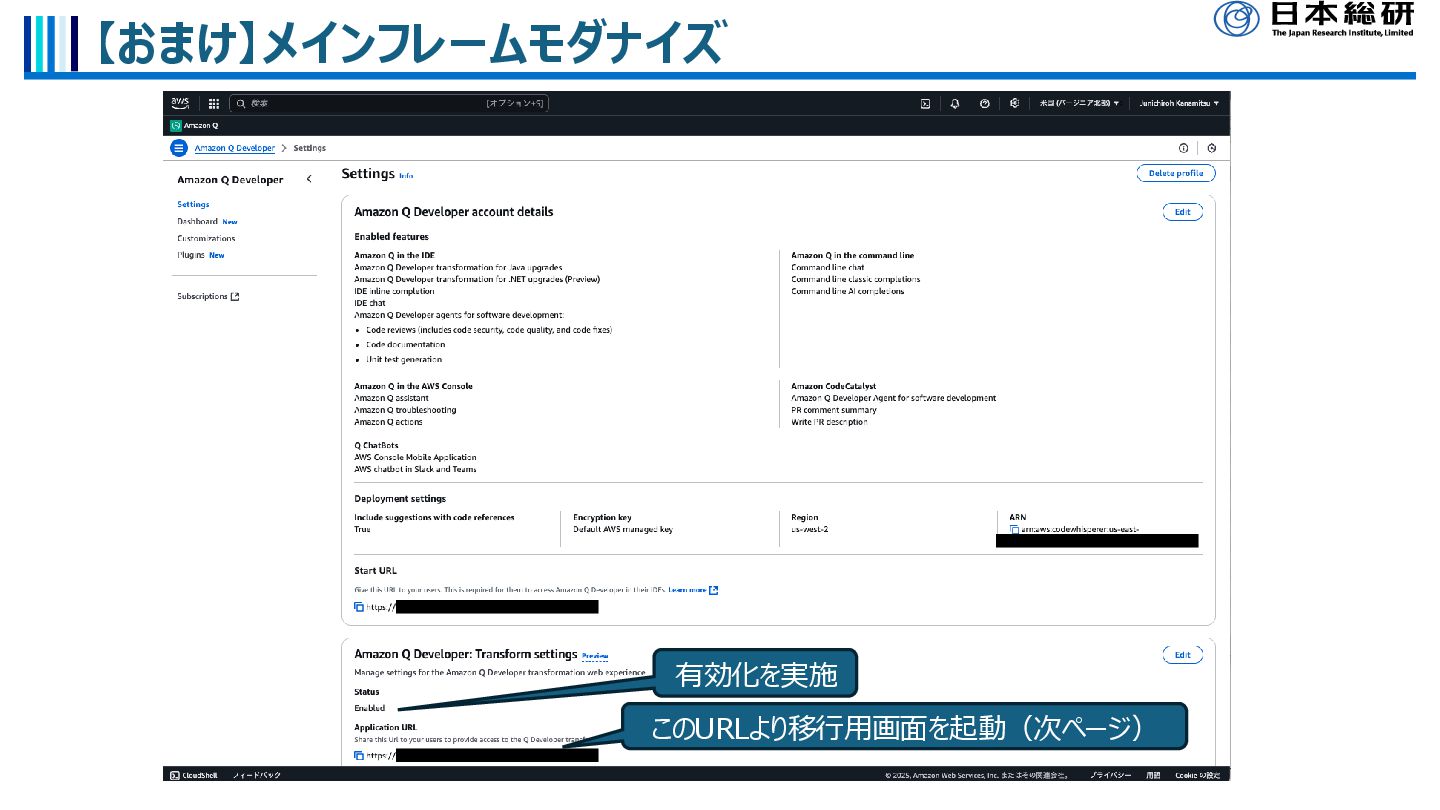1440x810 pixels.
Task: Click the Delete profile button
Action: click(1176, 173)
